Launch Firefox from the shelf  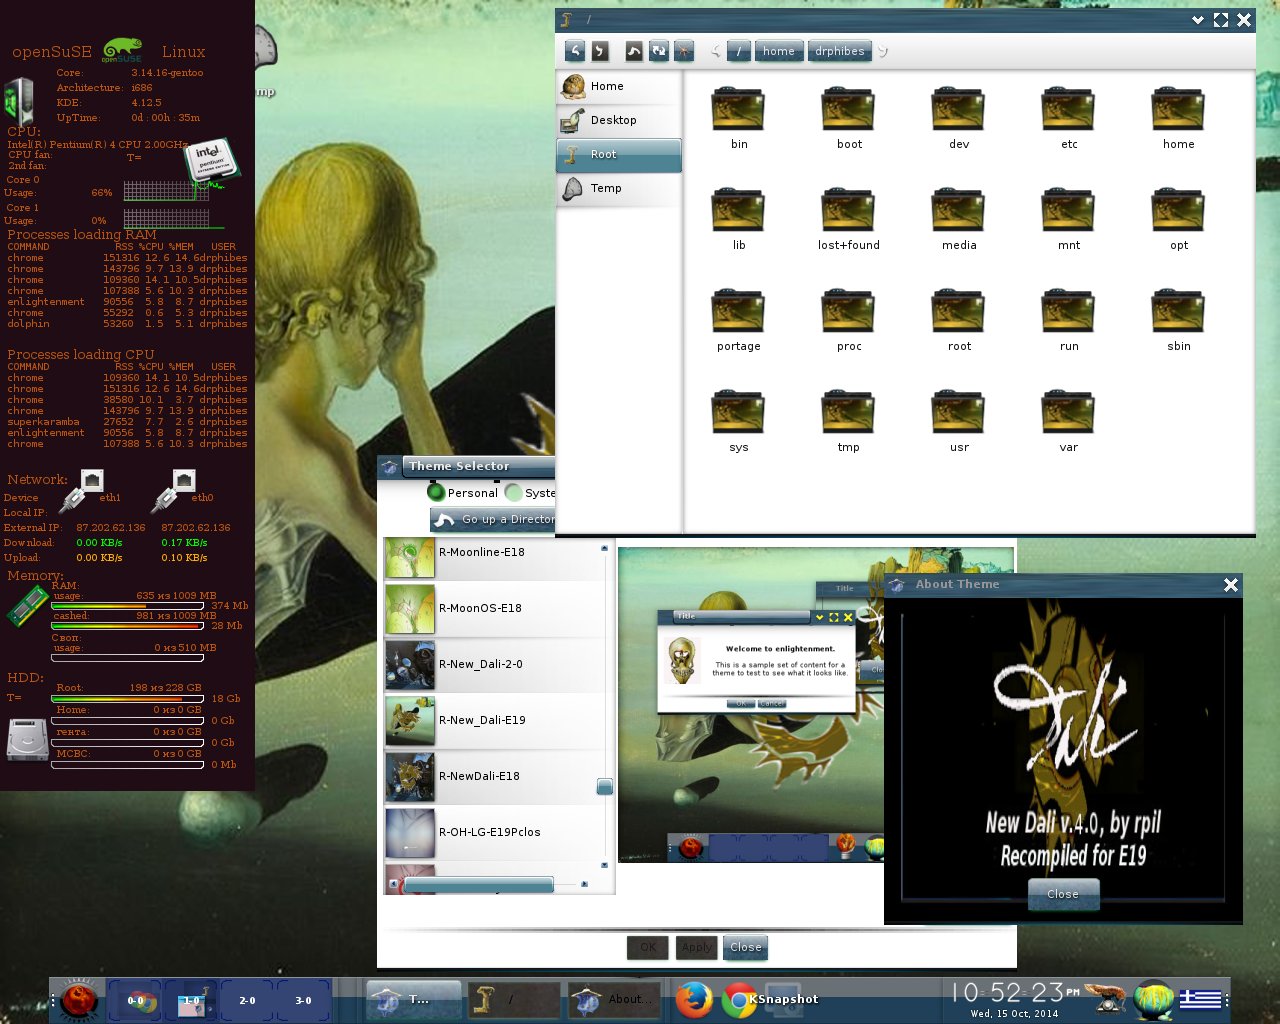(694, 999)
